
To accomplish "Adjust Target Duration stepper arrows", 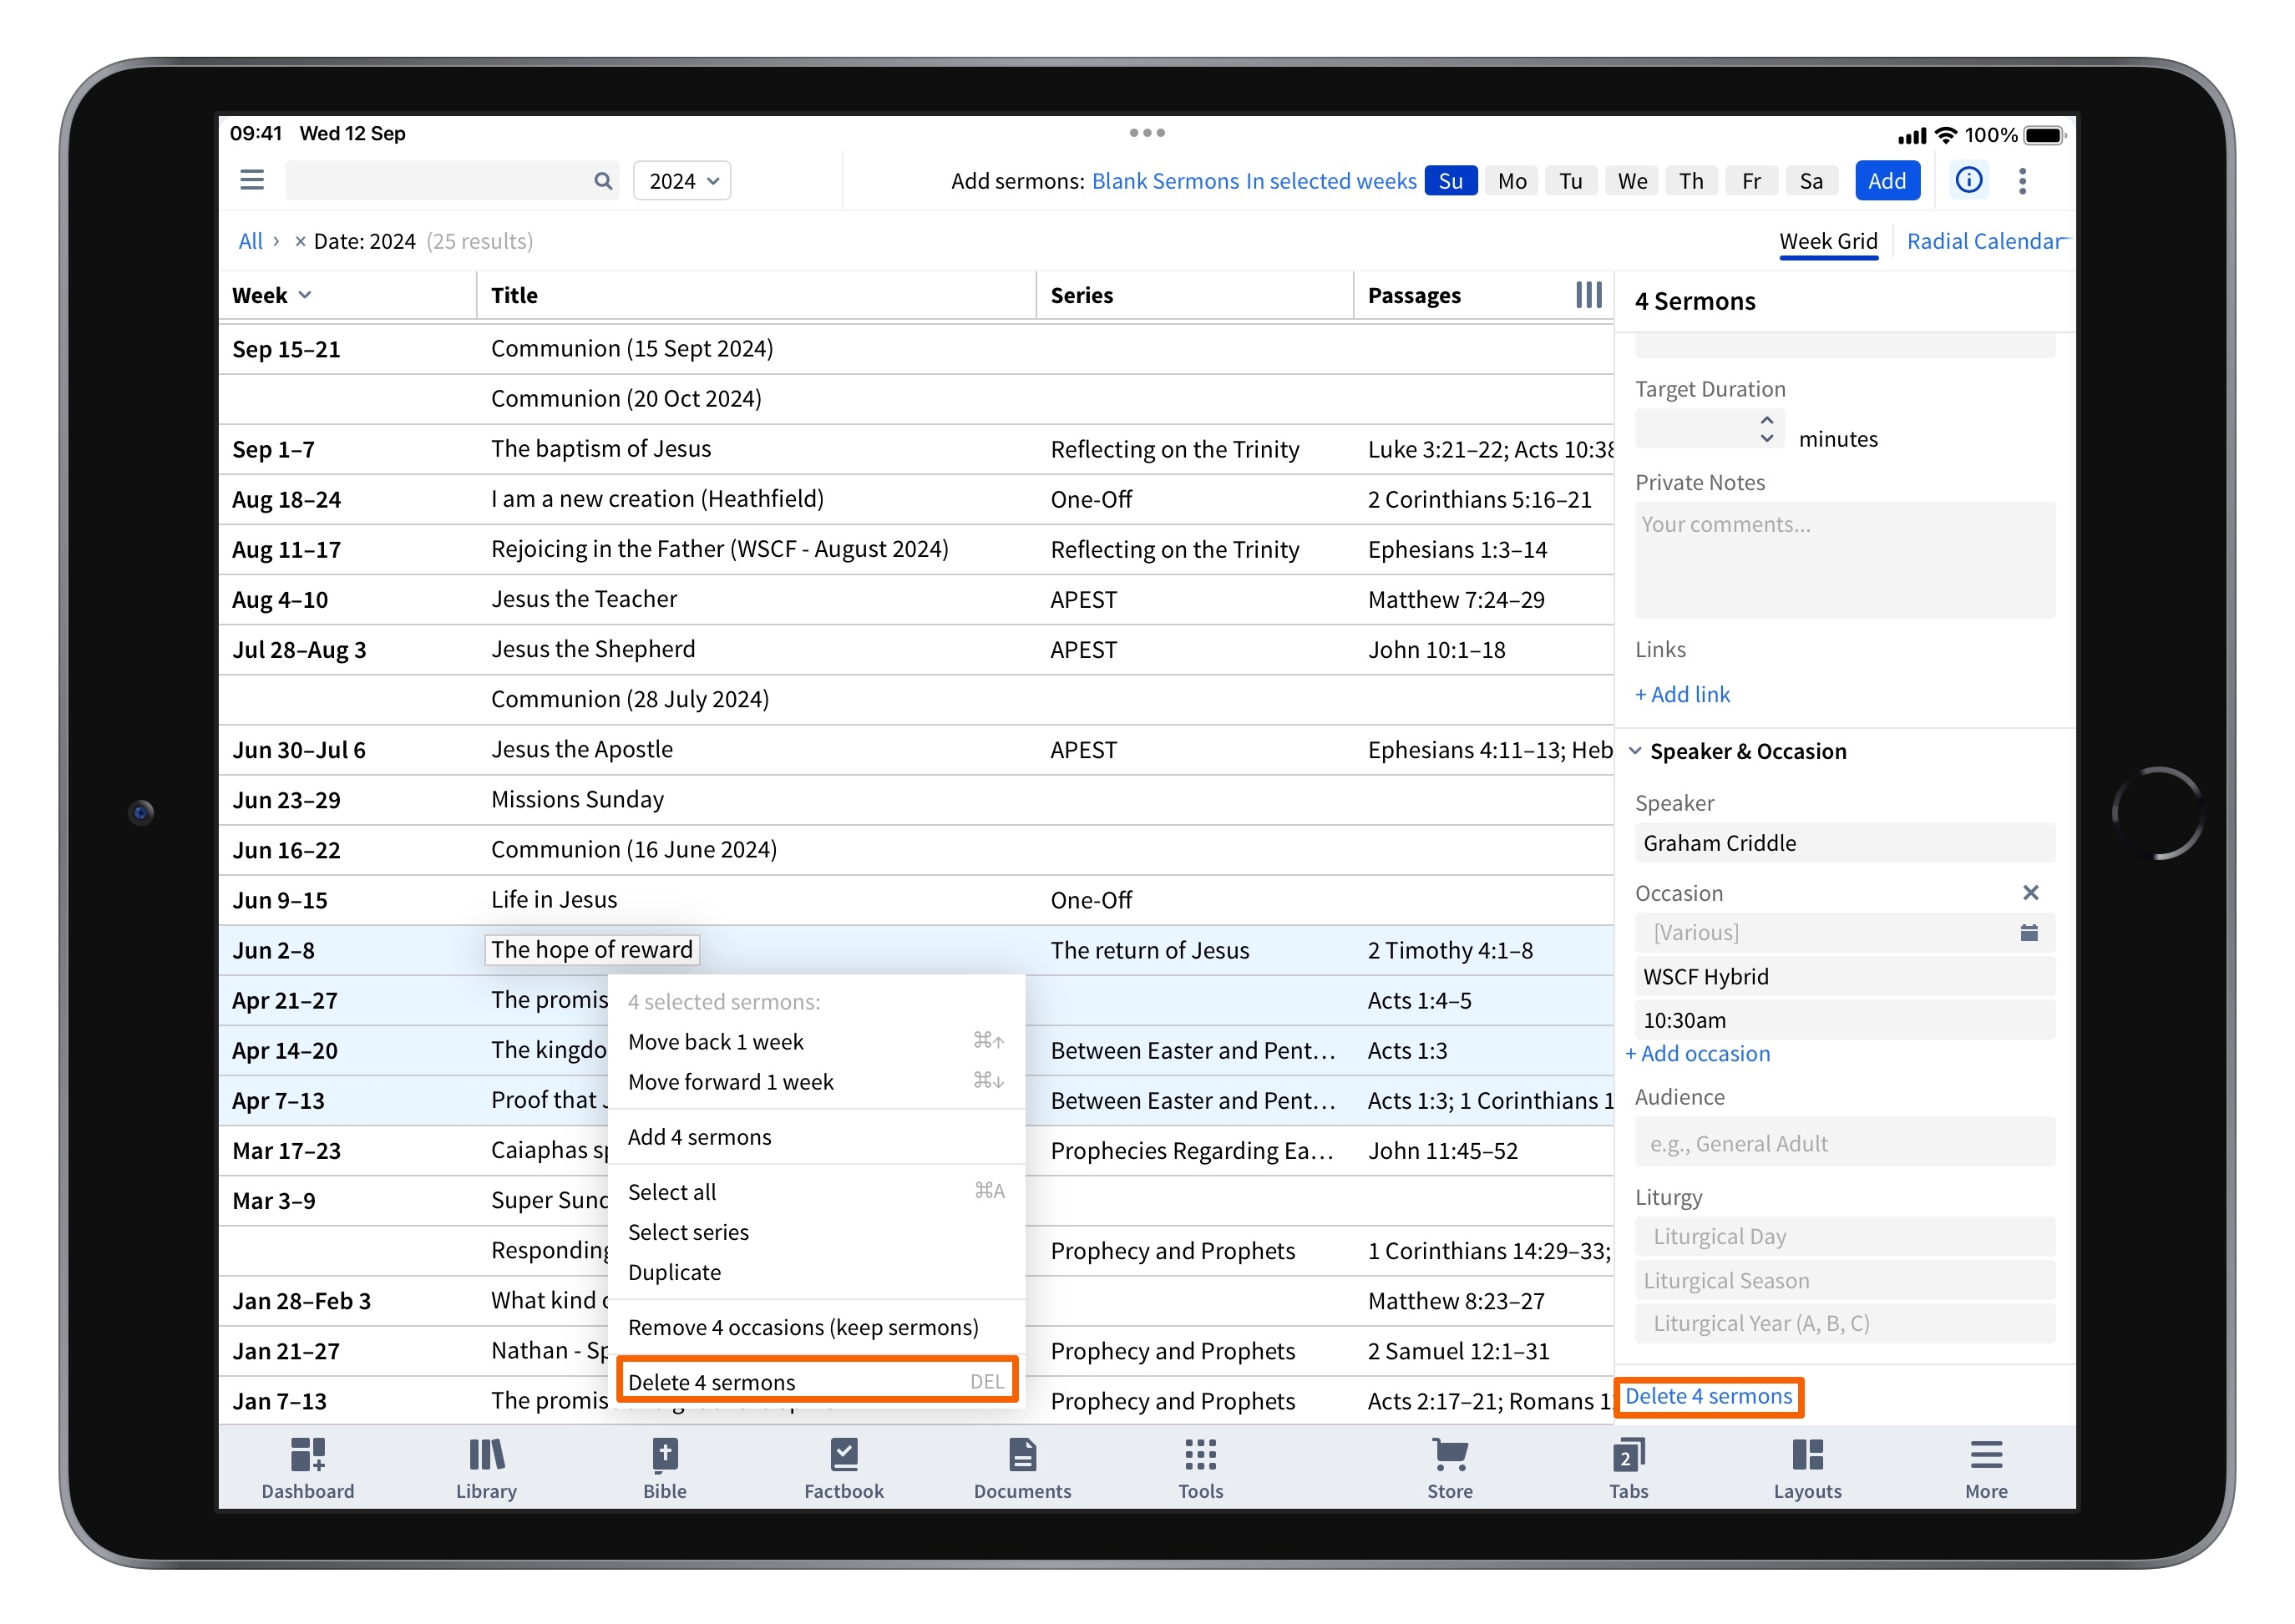I will point(1767,430).
